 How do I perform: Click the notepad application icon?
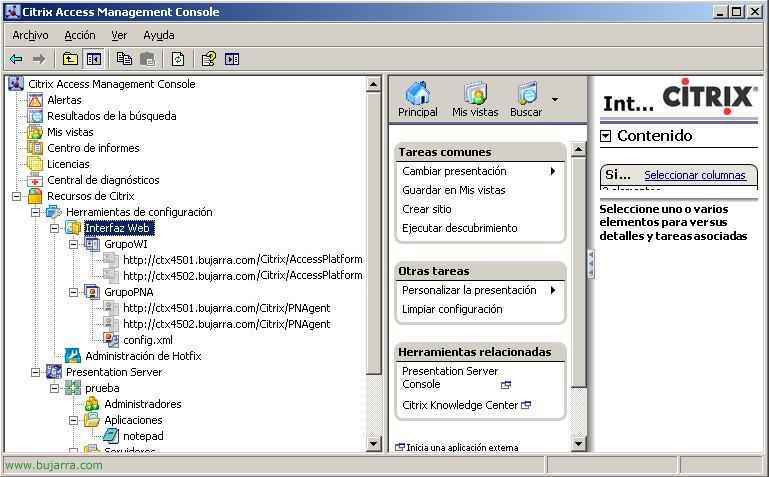tap(111, 436)
